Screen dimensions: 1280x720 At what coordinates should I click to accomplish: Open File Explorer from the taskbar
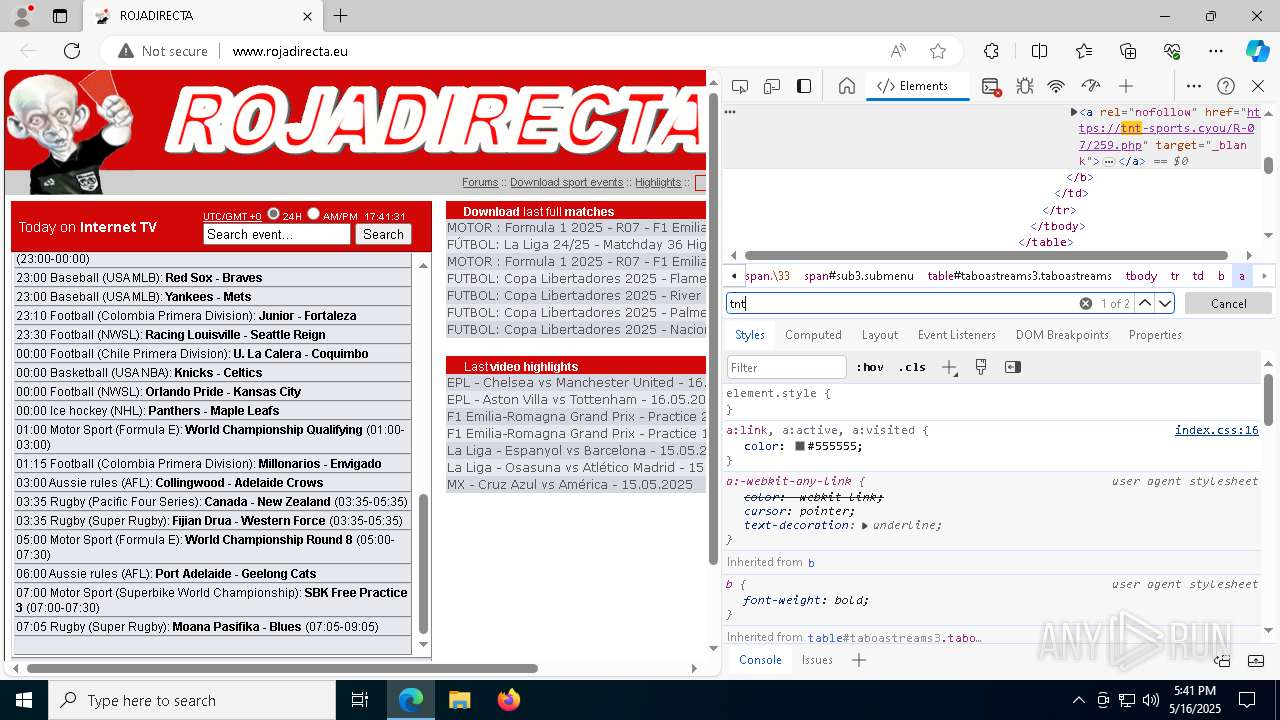[x=460, y=700]
